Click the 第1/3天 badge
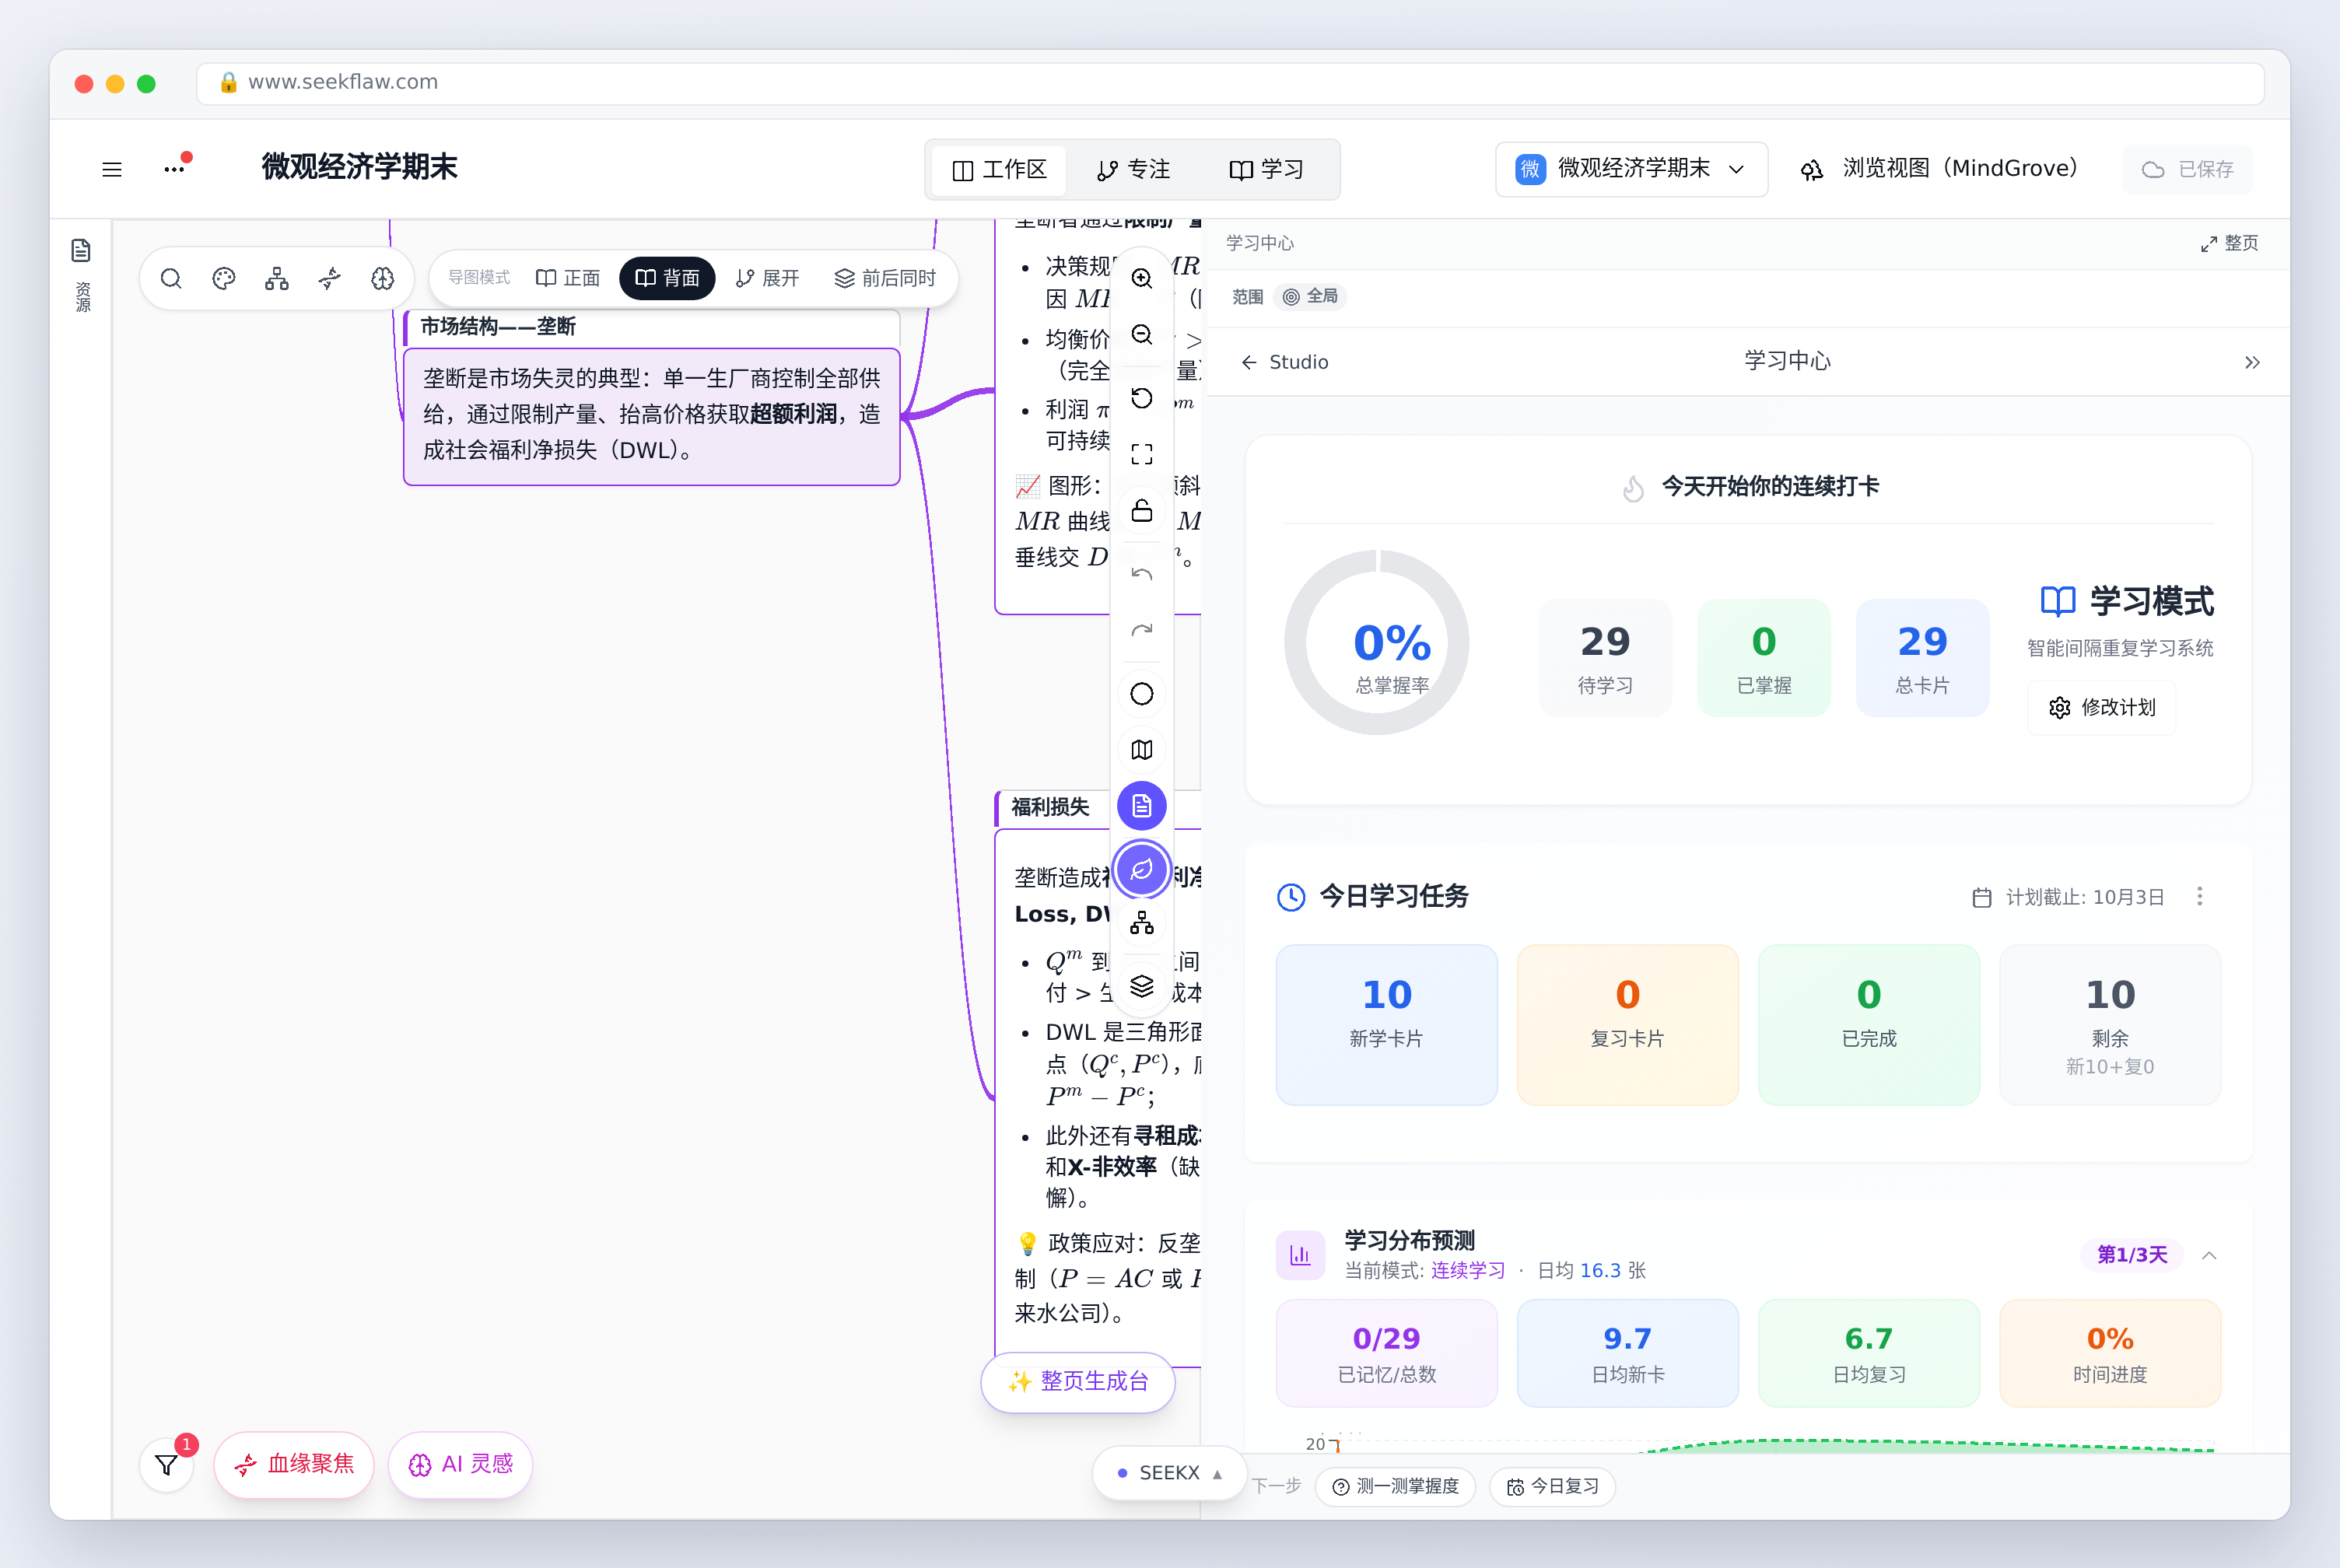This screenshot has width=2340, height=1568. pos(2132,1255)
